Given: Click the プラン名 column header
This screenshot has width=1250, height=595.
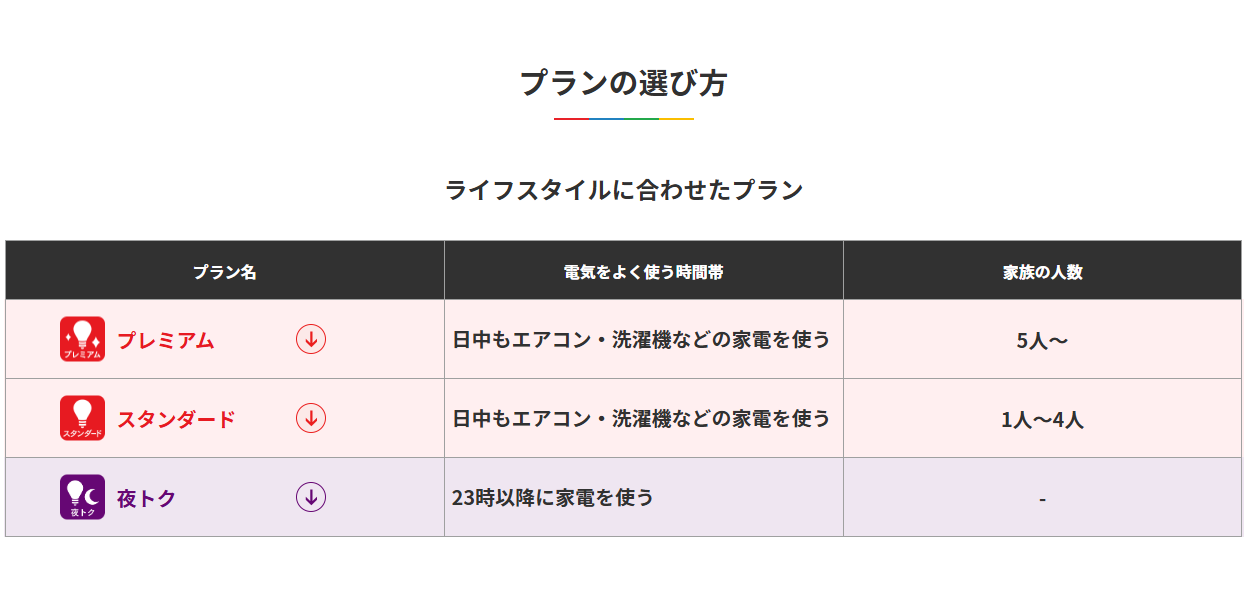Looking at the screenshot, I should point(225,271).
